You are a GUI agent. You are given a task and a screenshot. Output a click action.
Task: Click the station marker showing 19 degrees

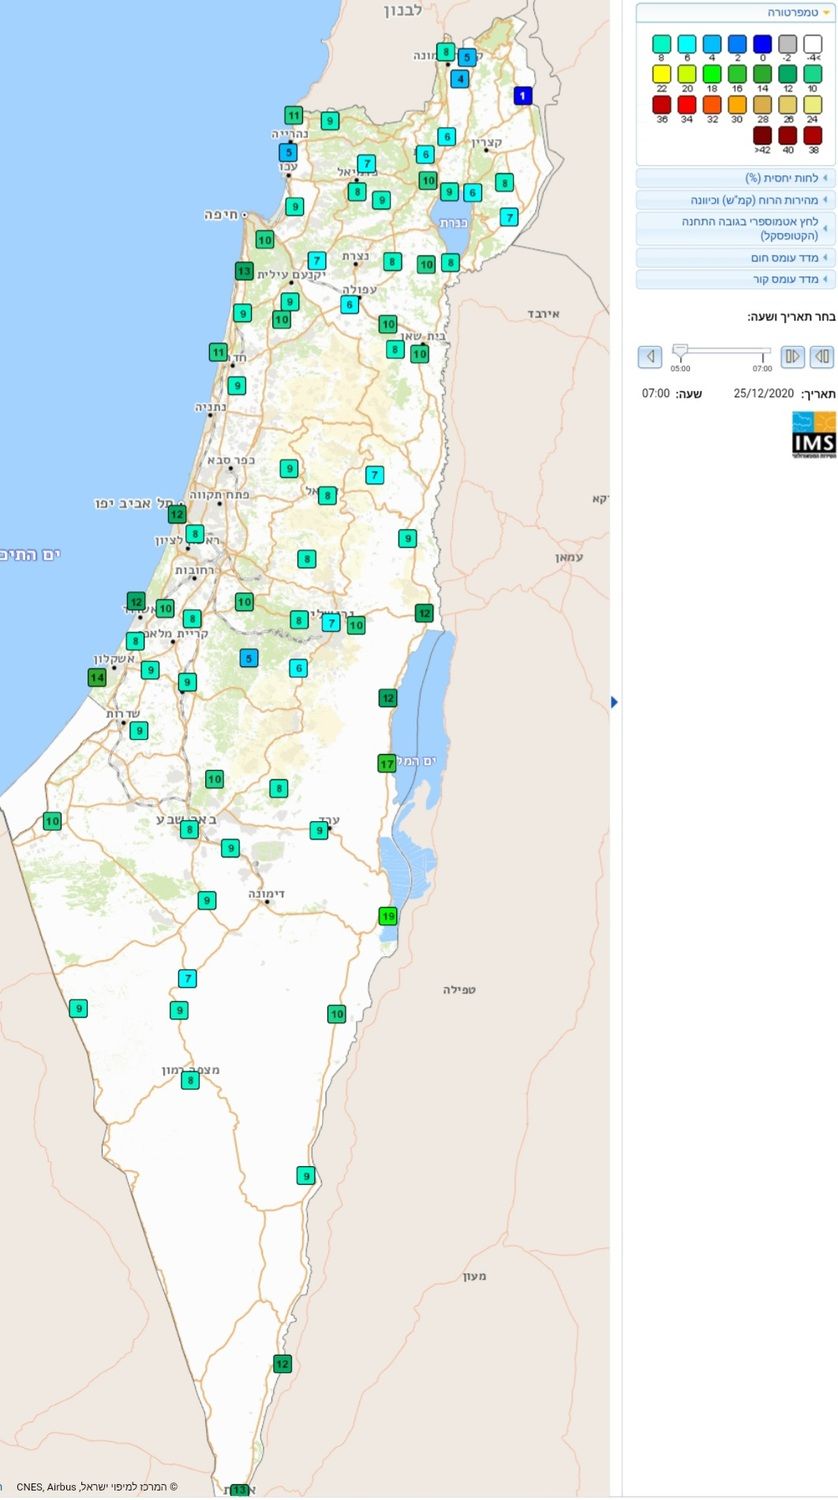tap(388, 916)
